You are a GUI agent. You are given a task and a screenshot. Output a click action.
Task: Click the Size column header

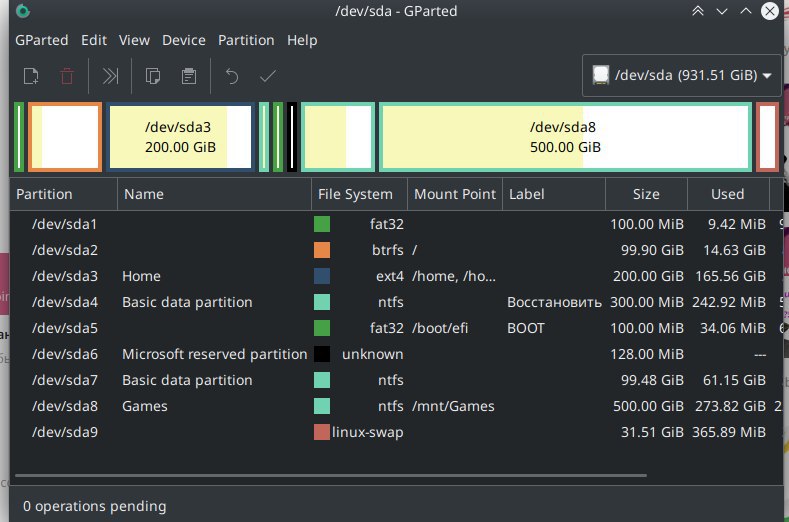click(646, 194)
